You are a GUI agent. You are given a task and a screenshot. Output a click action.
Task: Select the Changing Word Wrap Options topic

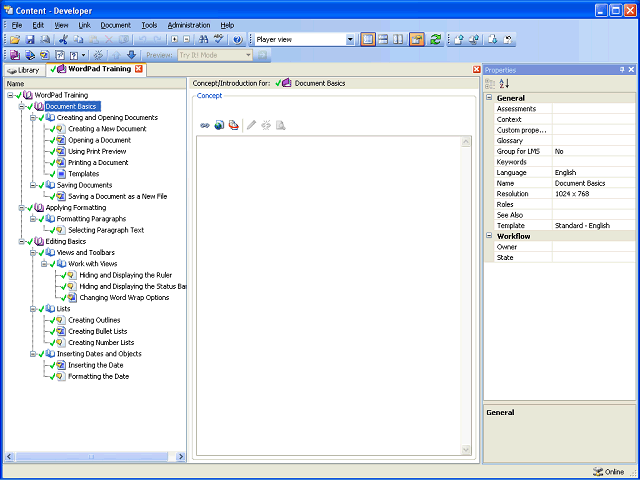[x=124, y=298]
